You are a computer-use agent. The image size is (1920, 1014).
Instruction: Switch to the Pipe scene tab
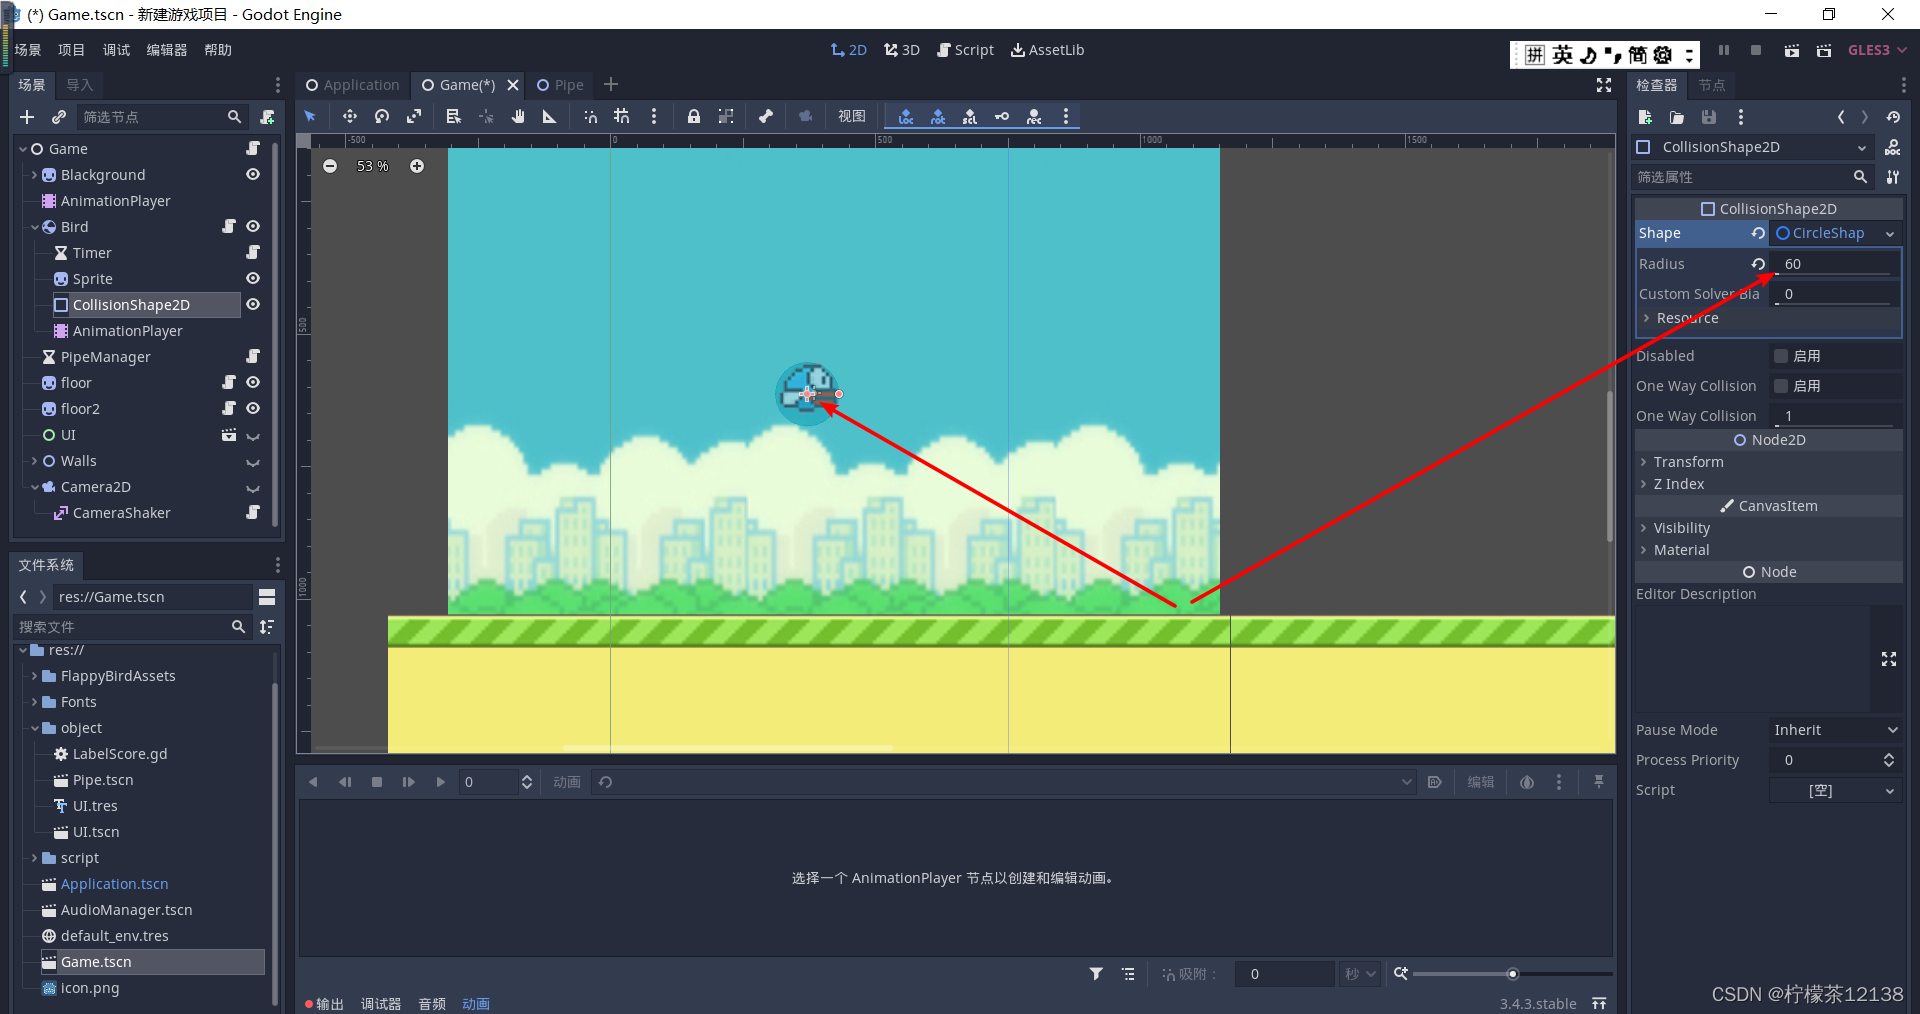coord(561,85)
